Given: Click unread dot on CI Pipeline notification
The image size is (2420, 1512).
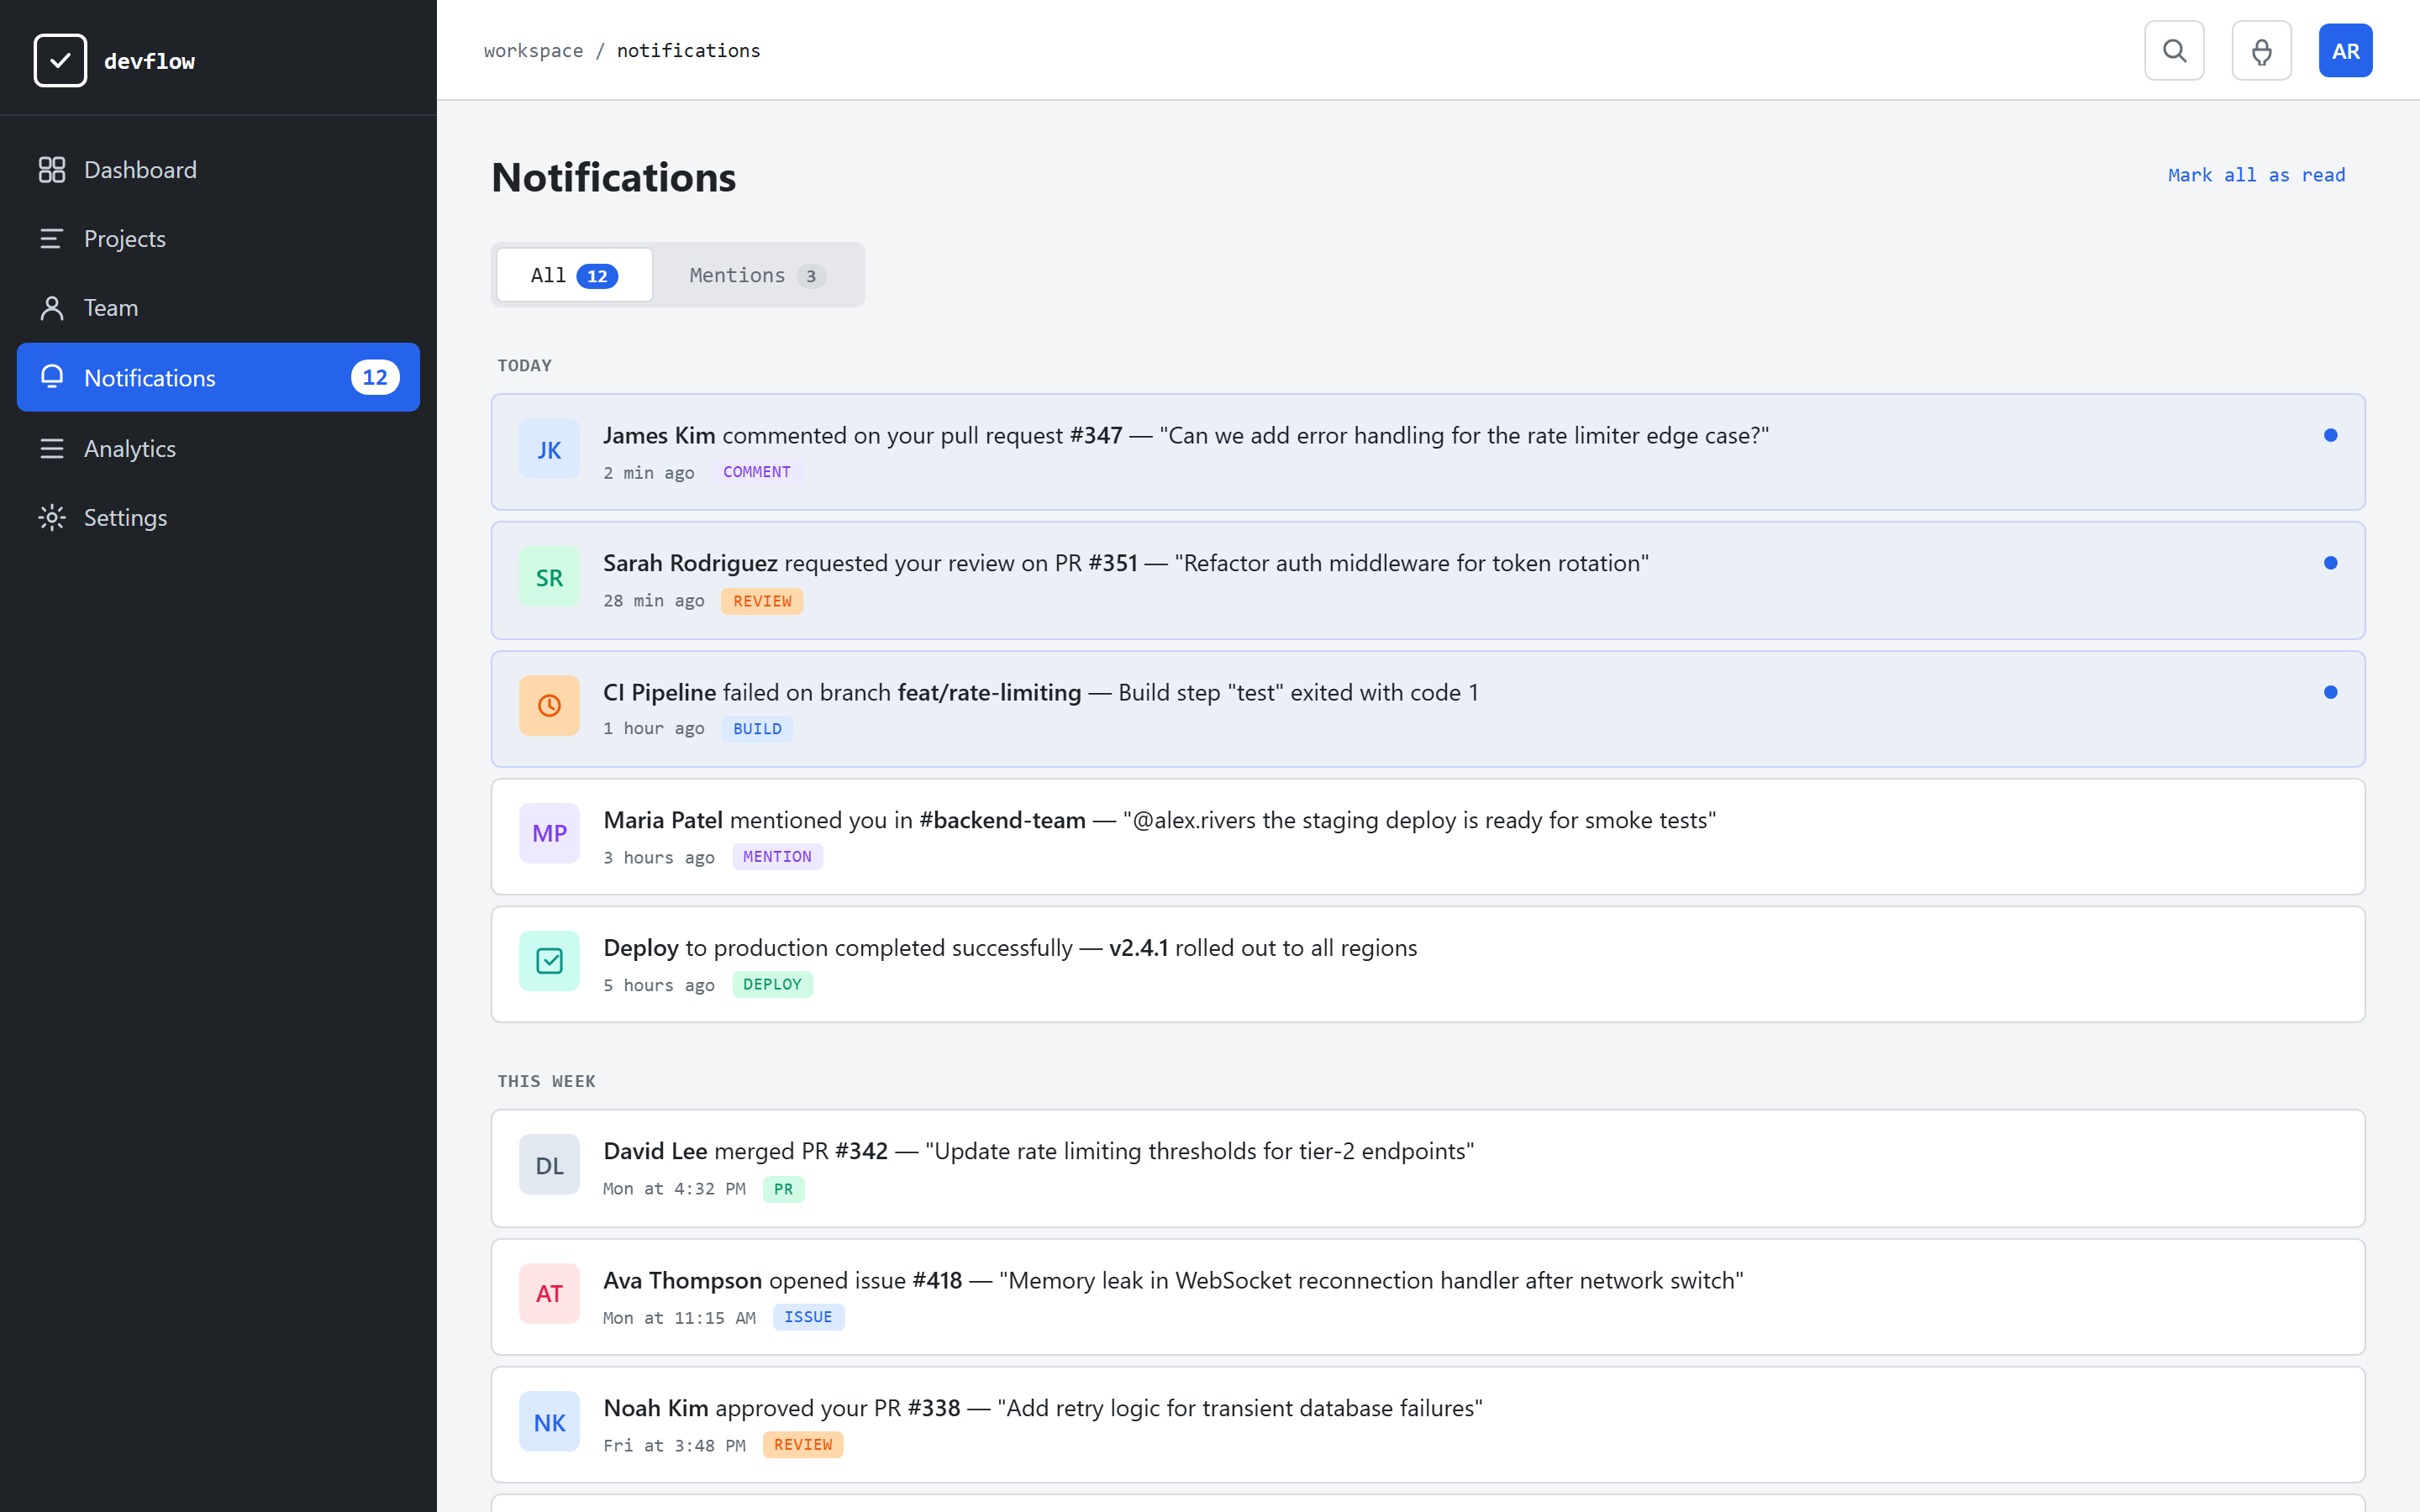Looking at the screenshot, I should [x=2330, y=692].
